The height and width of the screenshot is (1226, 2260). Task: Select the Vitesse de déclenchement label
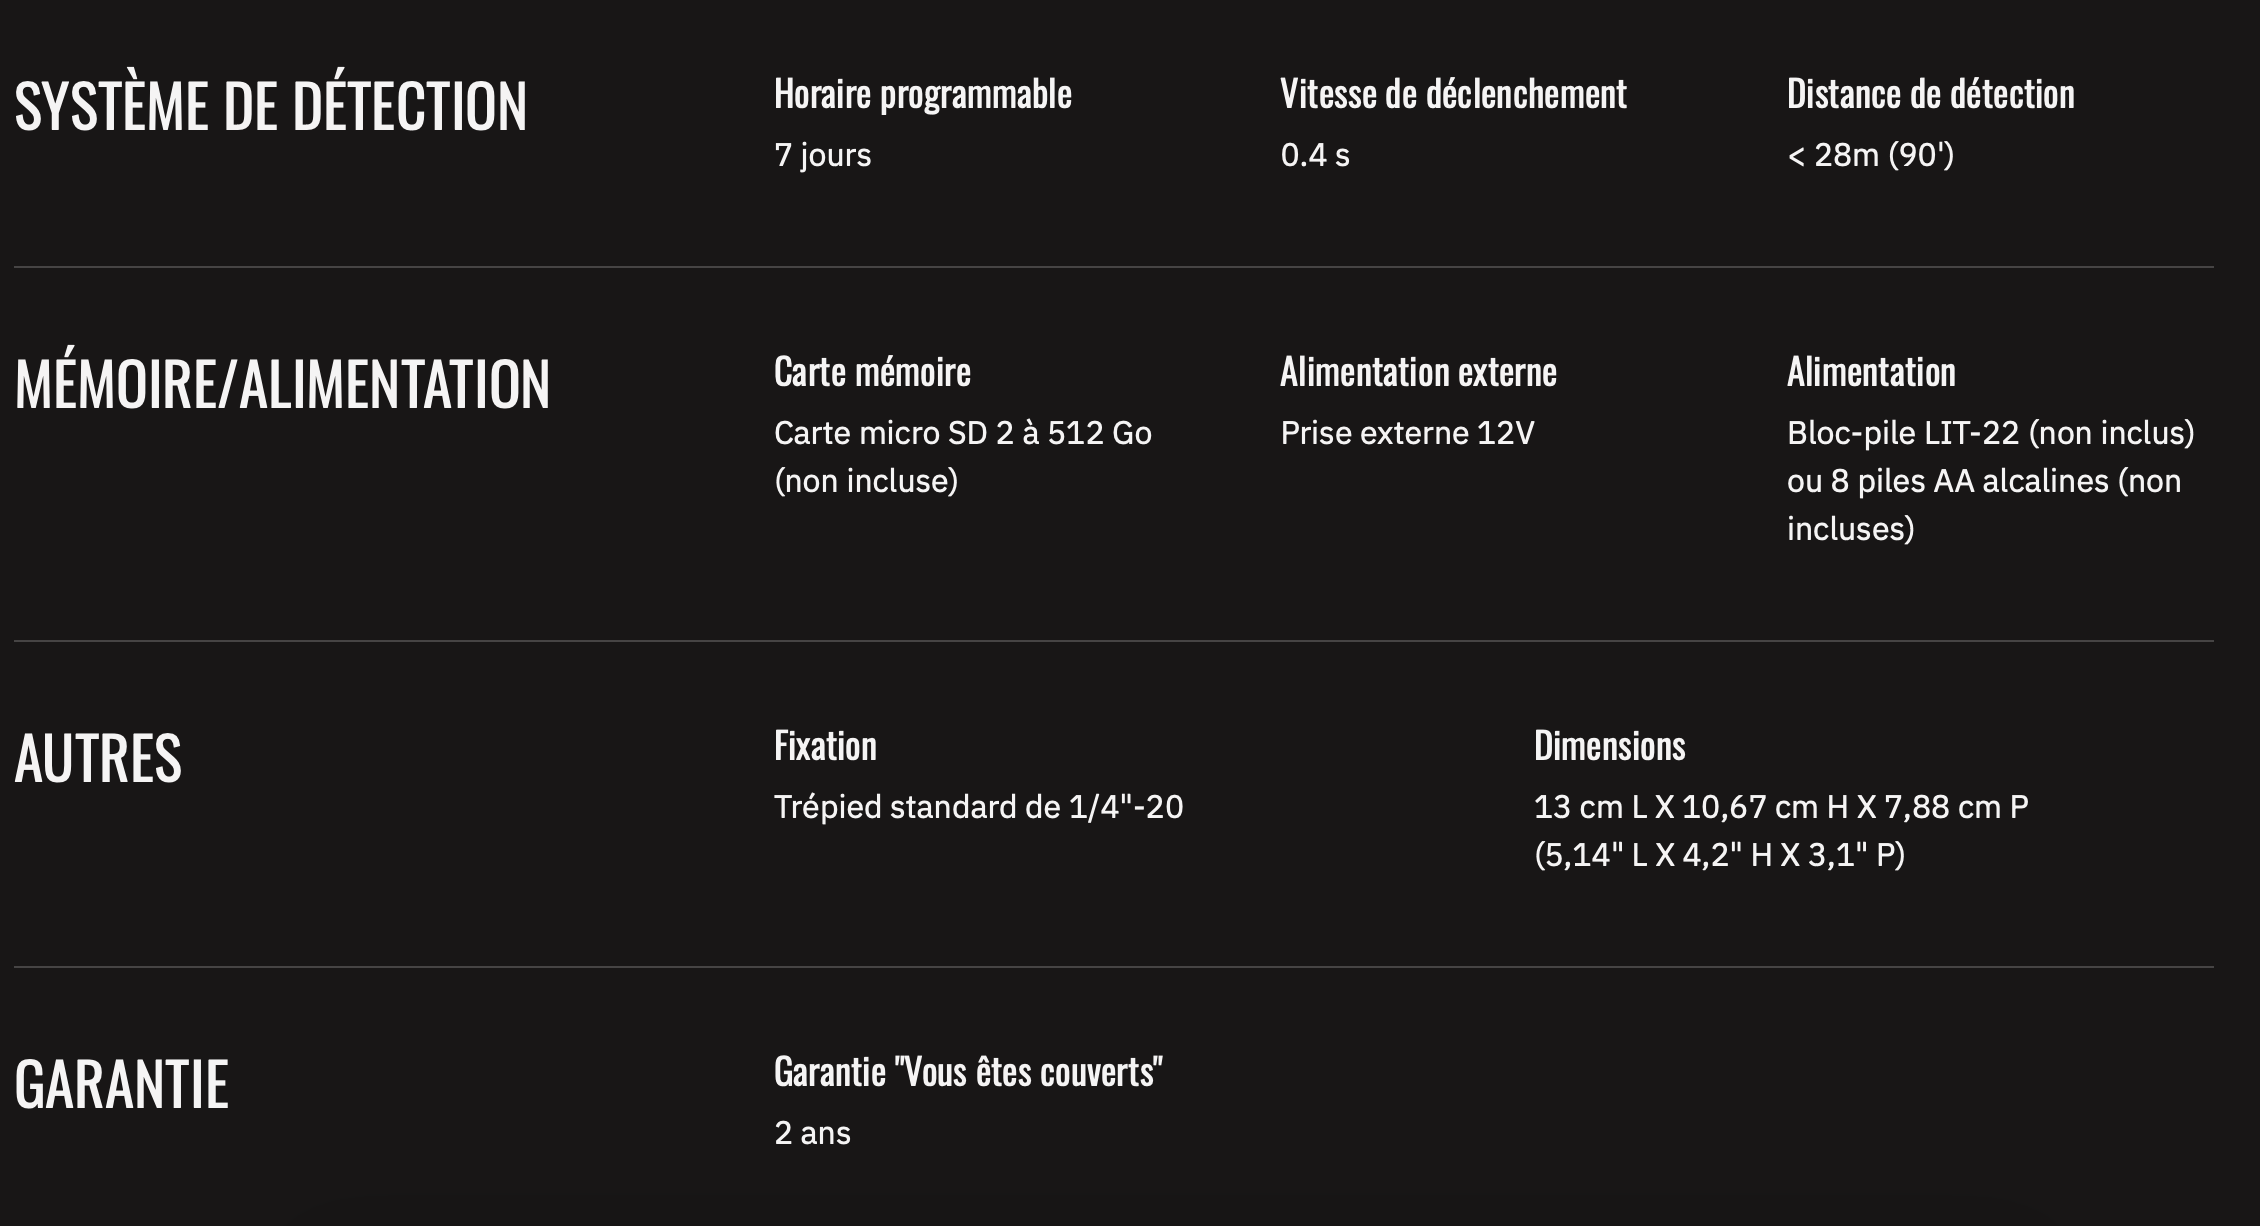point(1453,94)
